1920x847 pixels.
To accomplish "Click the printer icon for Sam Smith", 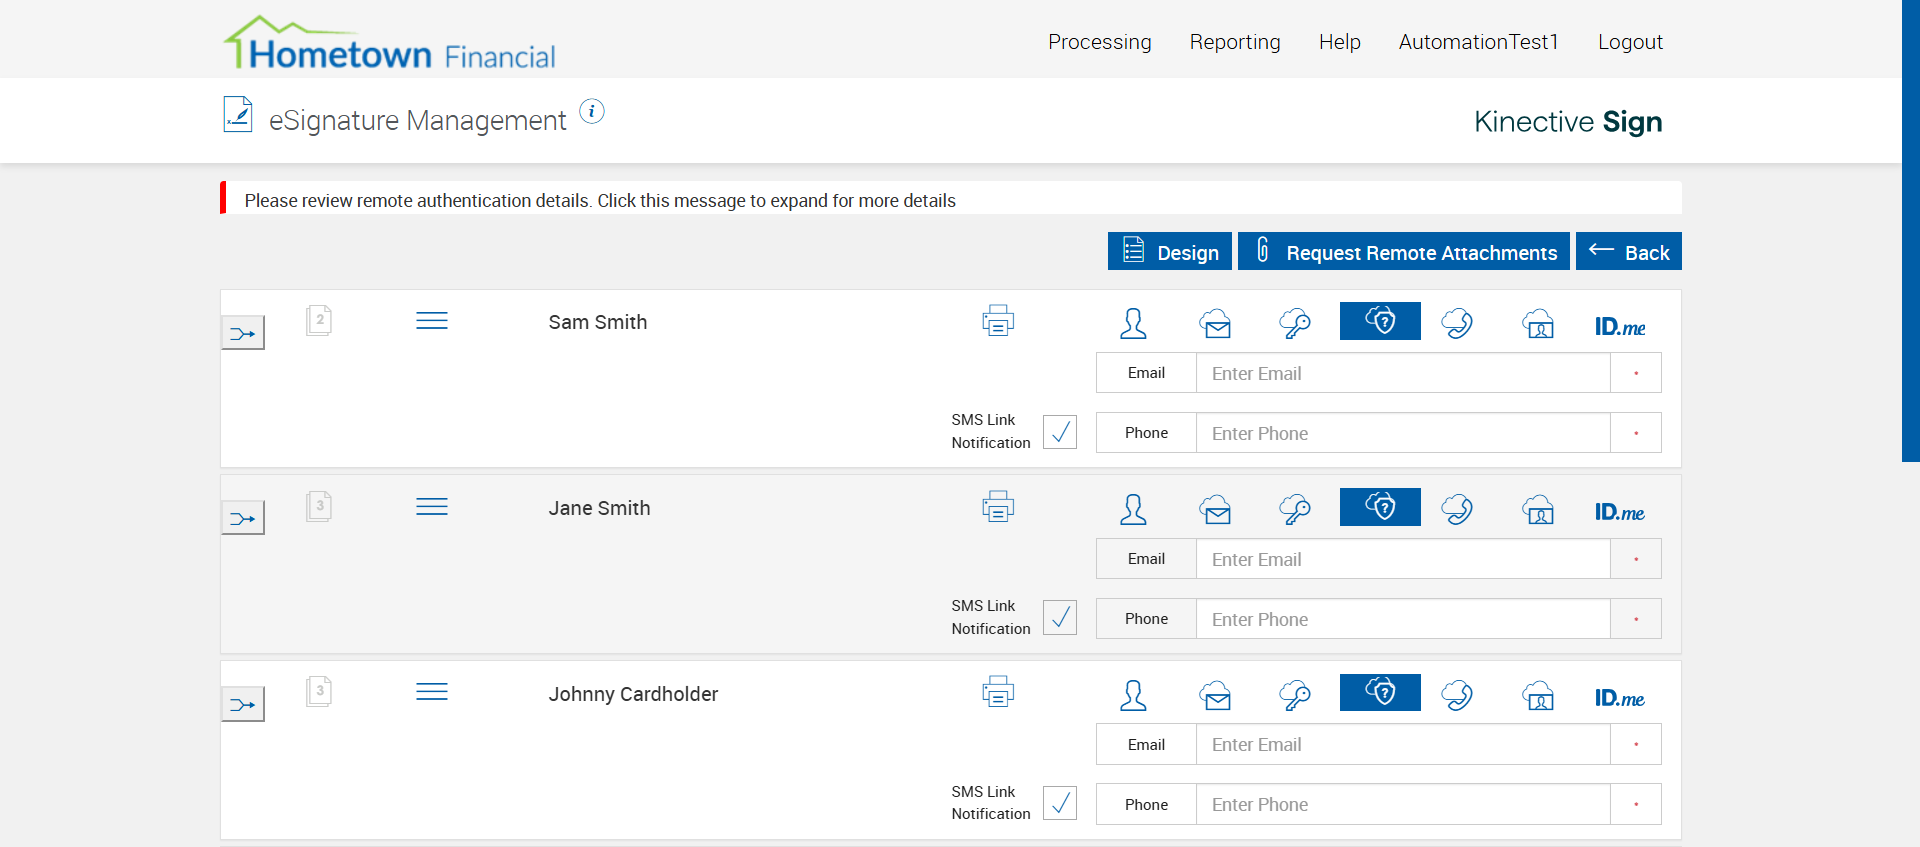I will pyautogui.click(x=998, y=321).
